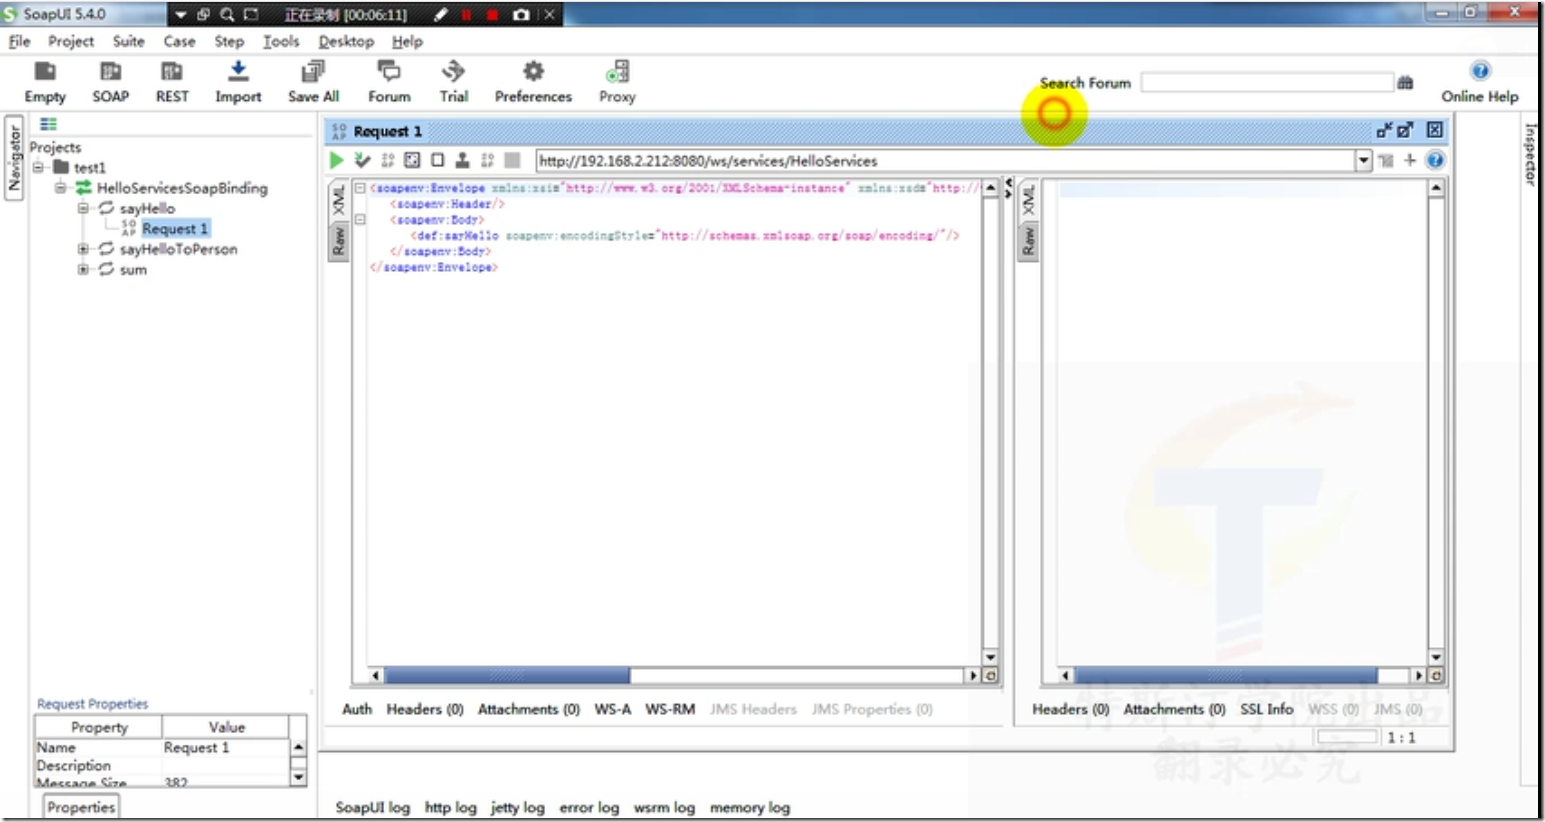The image size is (1545, 822).
Task: Open the jetty log tab
Action: point(517,807)
